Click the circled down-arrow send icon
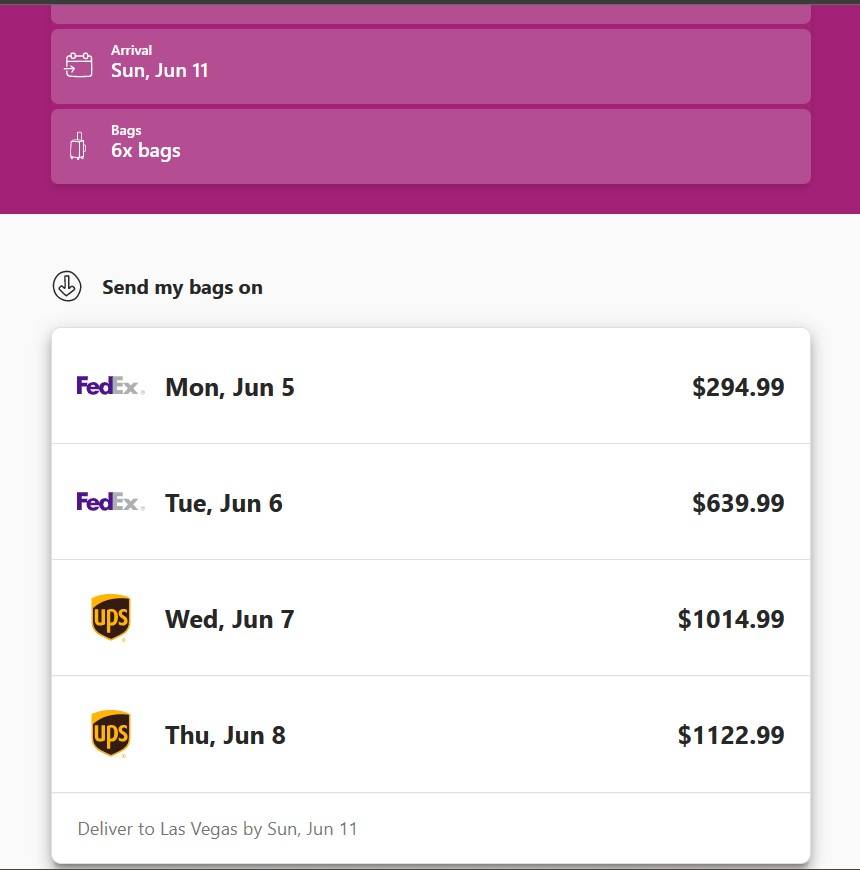The width and height of the screenshot is (860, 870). (x=67, y=287)
